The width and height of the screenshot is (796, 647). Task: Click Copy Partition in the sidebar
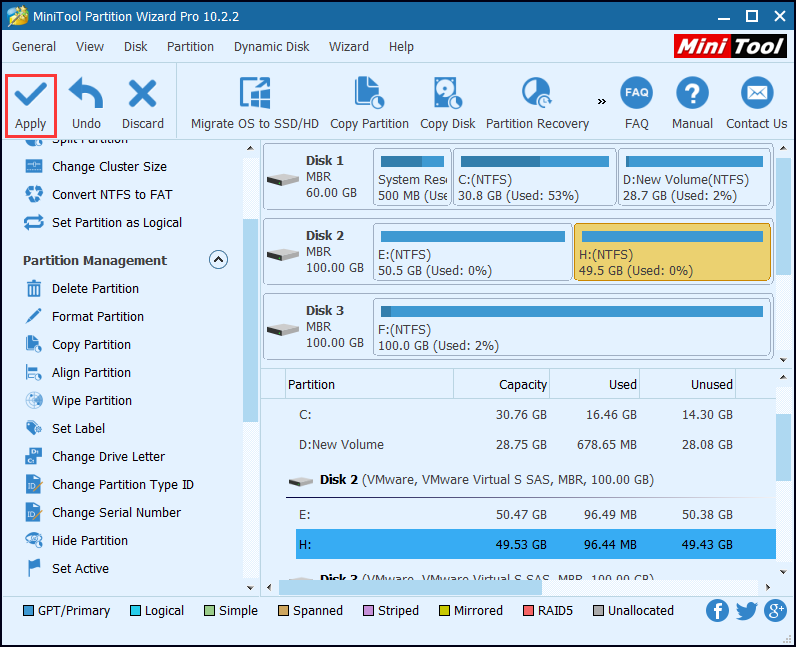coord(78,344)
